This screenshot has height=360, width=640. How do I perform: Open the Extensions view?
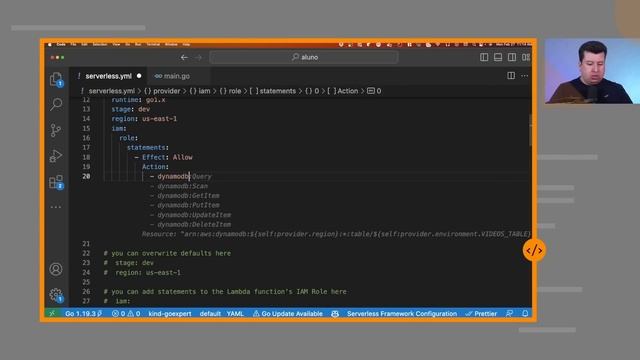pos(56,182)
